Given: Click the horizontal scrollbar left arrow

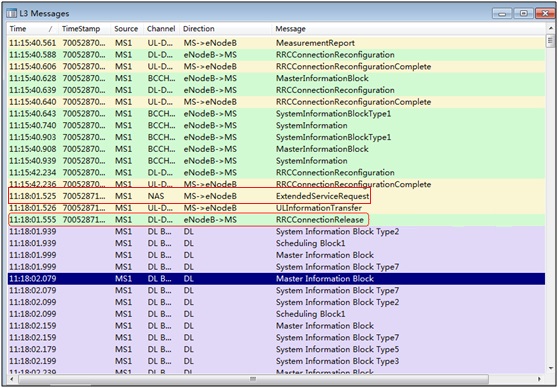Looking at the screenshot, I should tap(12, 379).
